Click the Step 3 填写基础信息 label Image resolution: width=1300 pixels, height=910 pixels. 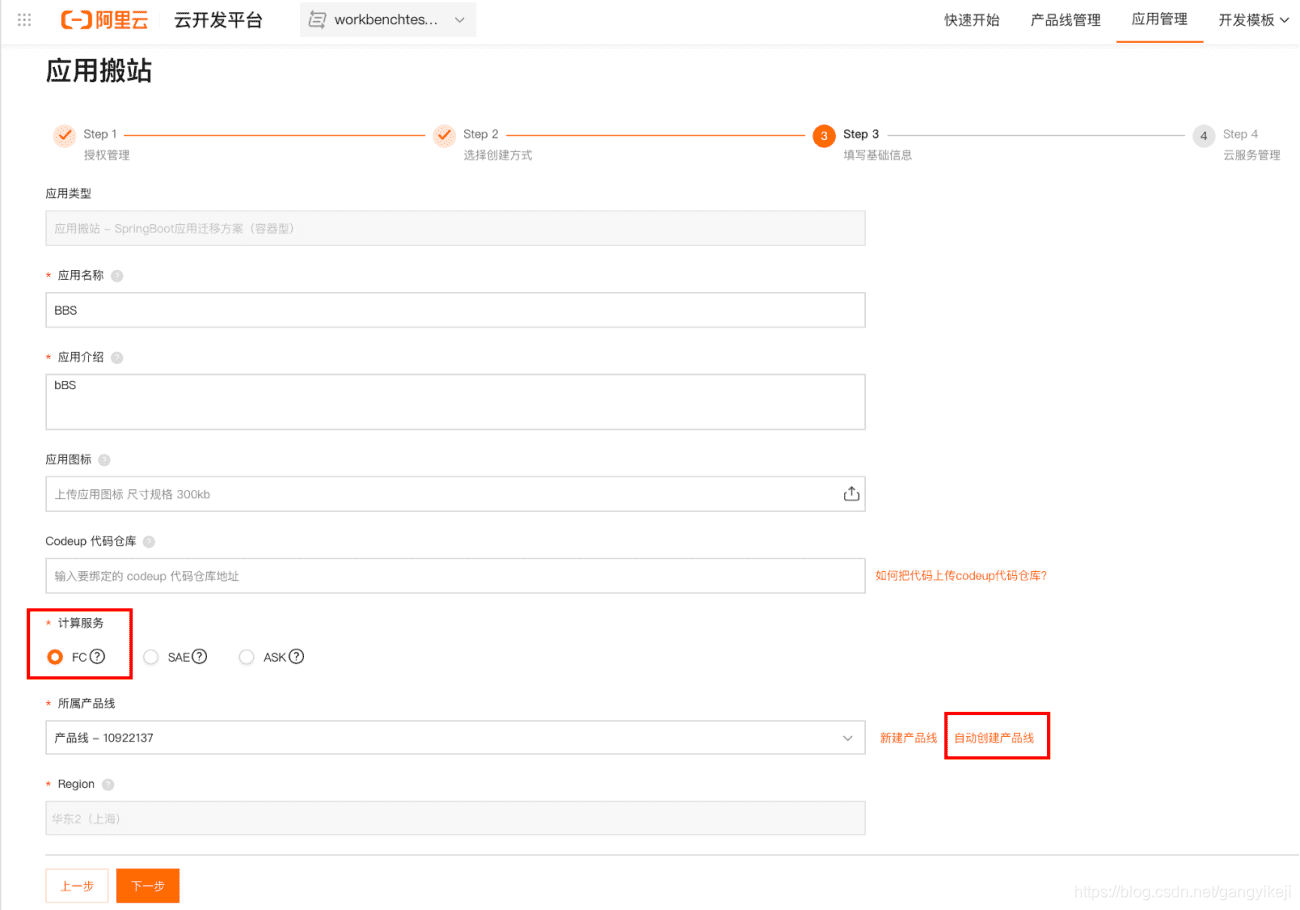878,156
